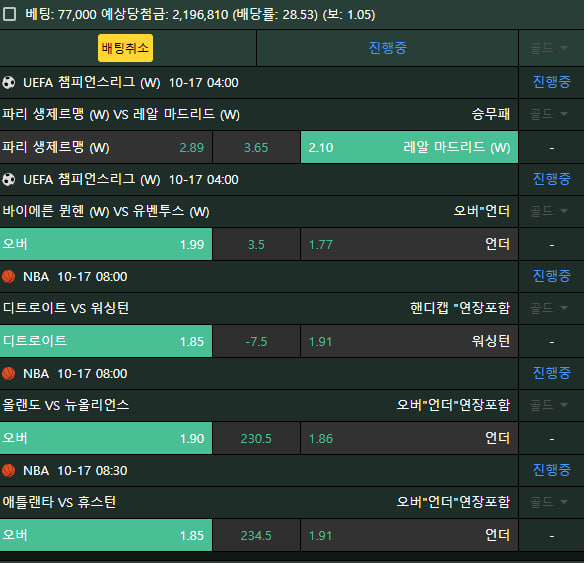
Task: Open the 골드 dropdown in the 올랜도 VS 뉴올리언스 row
Action: (x=549, y=405)
